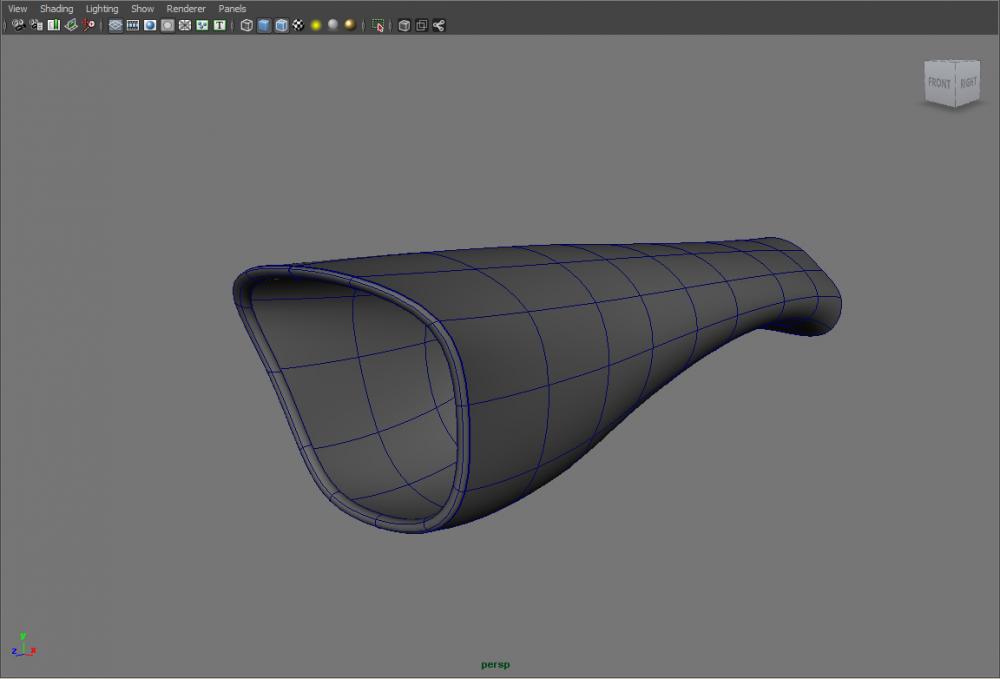Toggle use all lights yellow sphere
Image resolution: width=1000 pixels, height=679 pixels.
[x=316, y=25]
